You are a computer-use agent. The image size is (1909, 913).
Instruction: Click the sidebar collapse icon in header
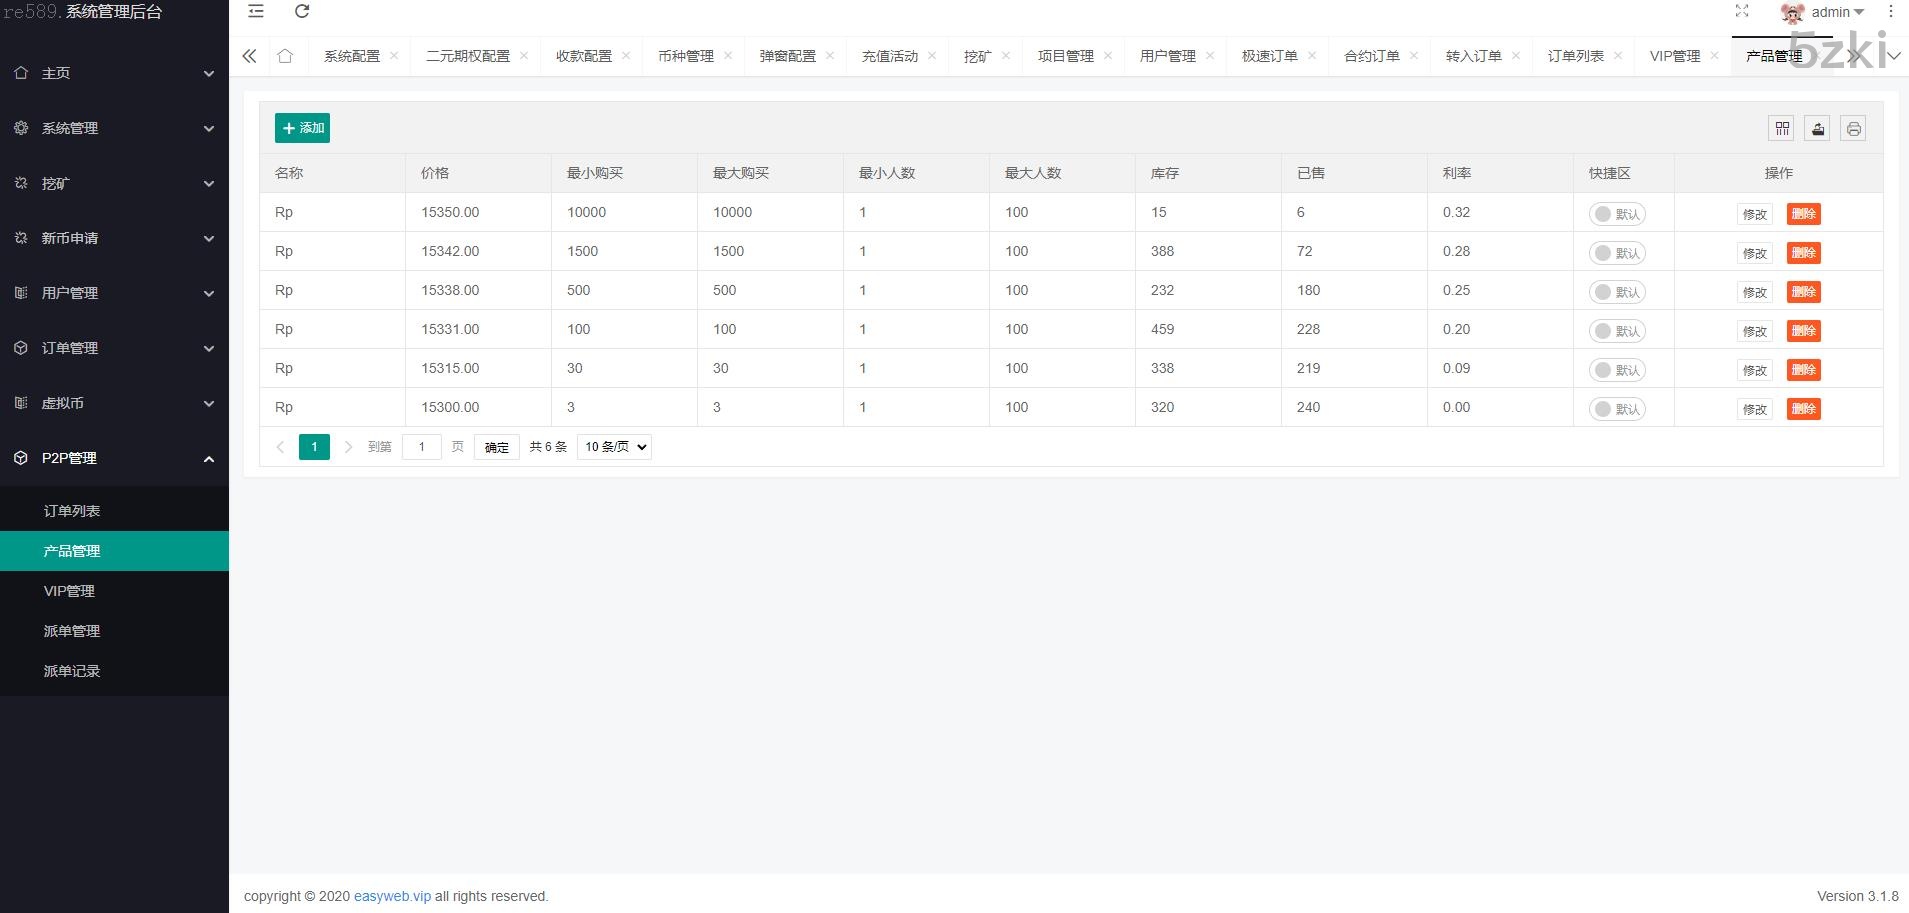[x=256, y=12]
